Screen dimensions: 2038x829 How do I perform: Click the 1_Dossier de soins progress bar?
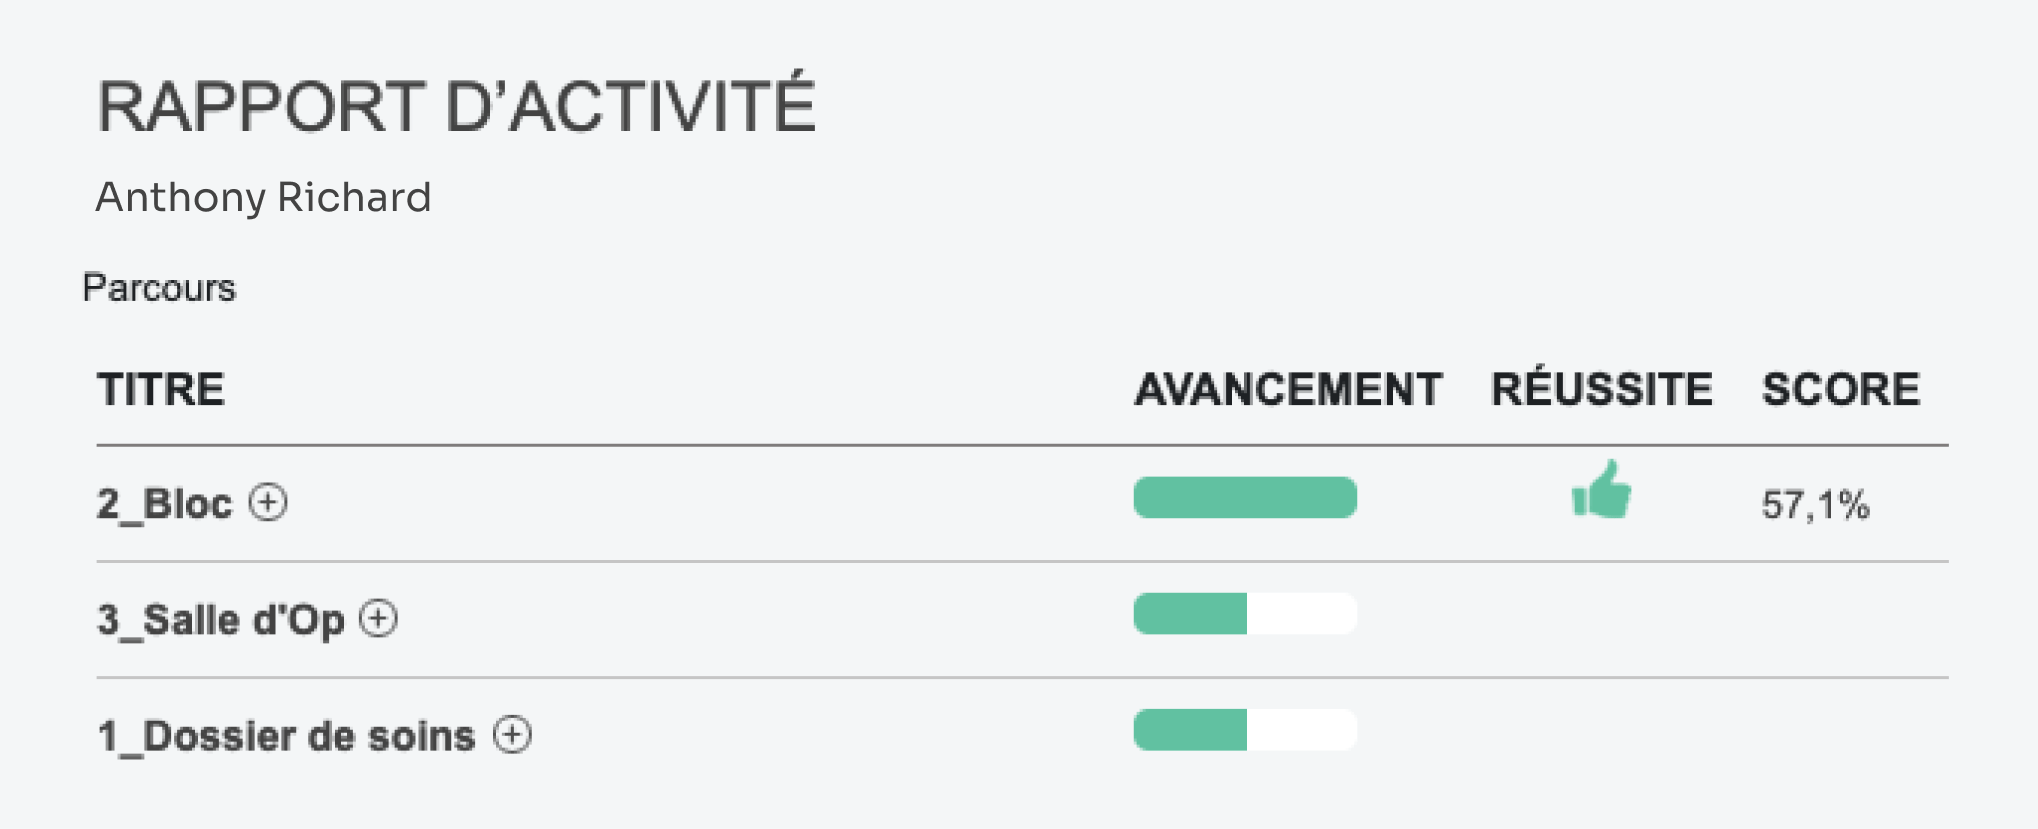click(1245, 730)
